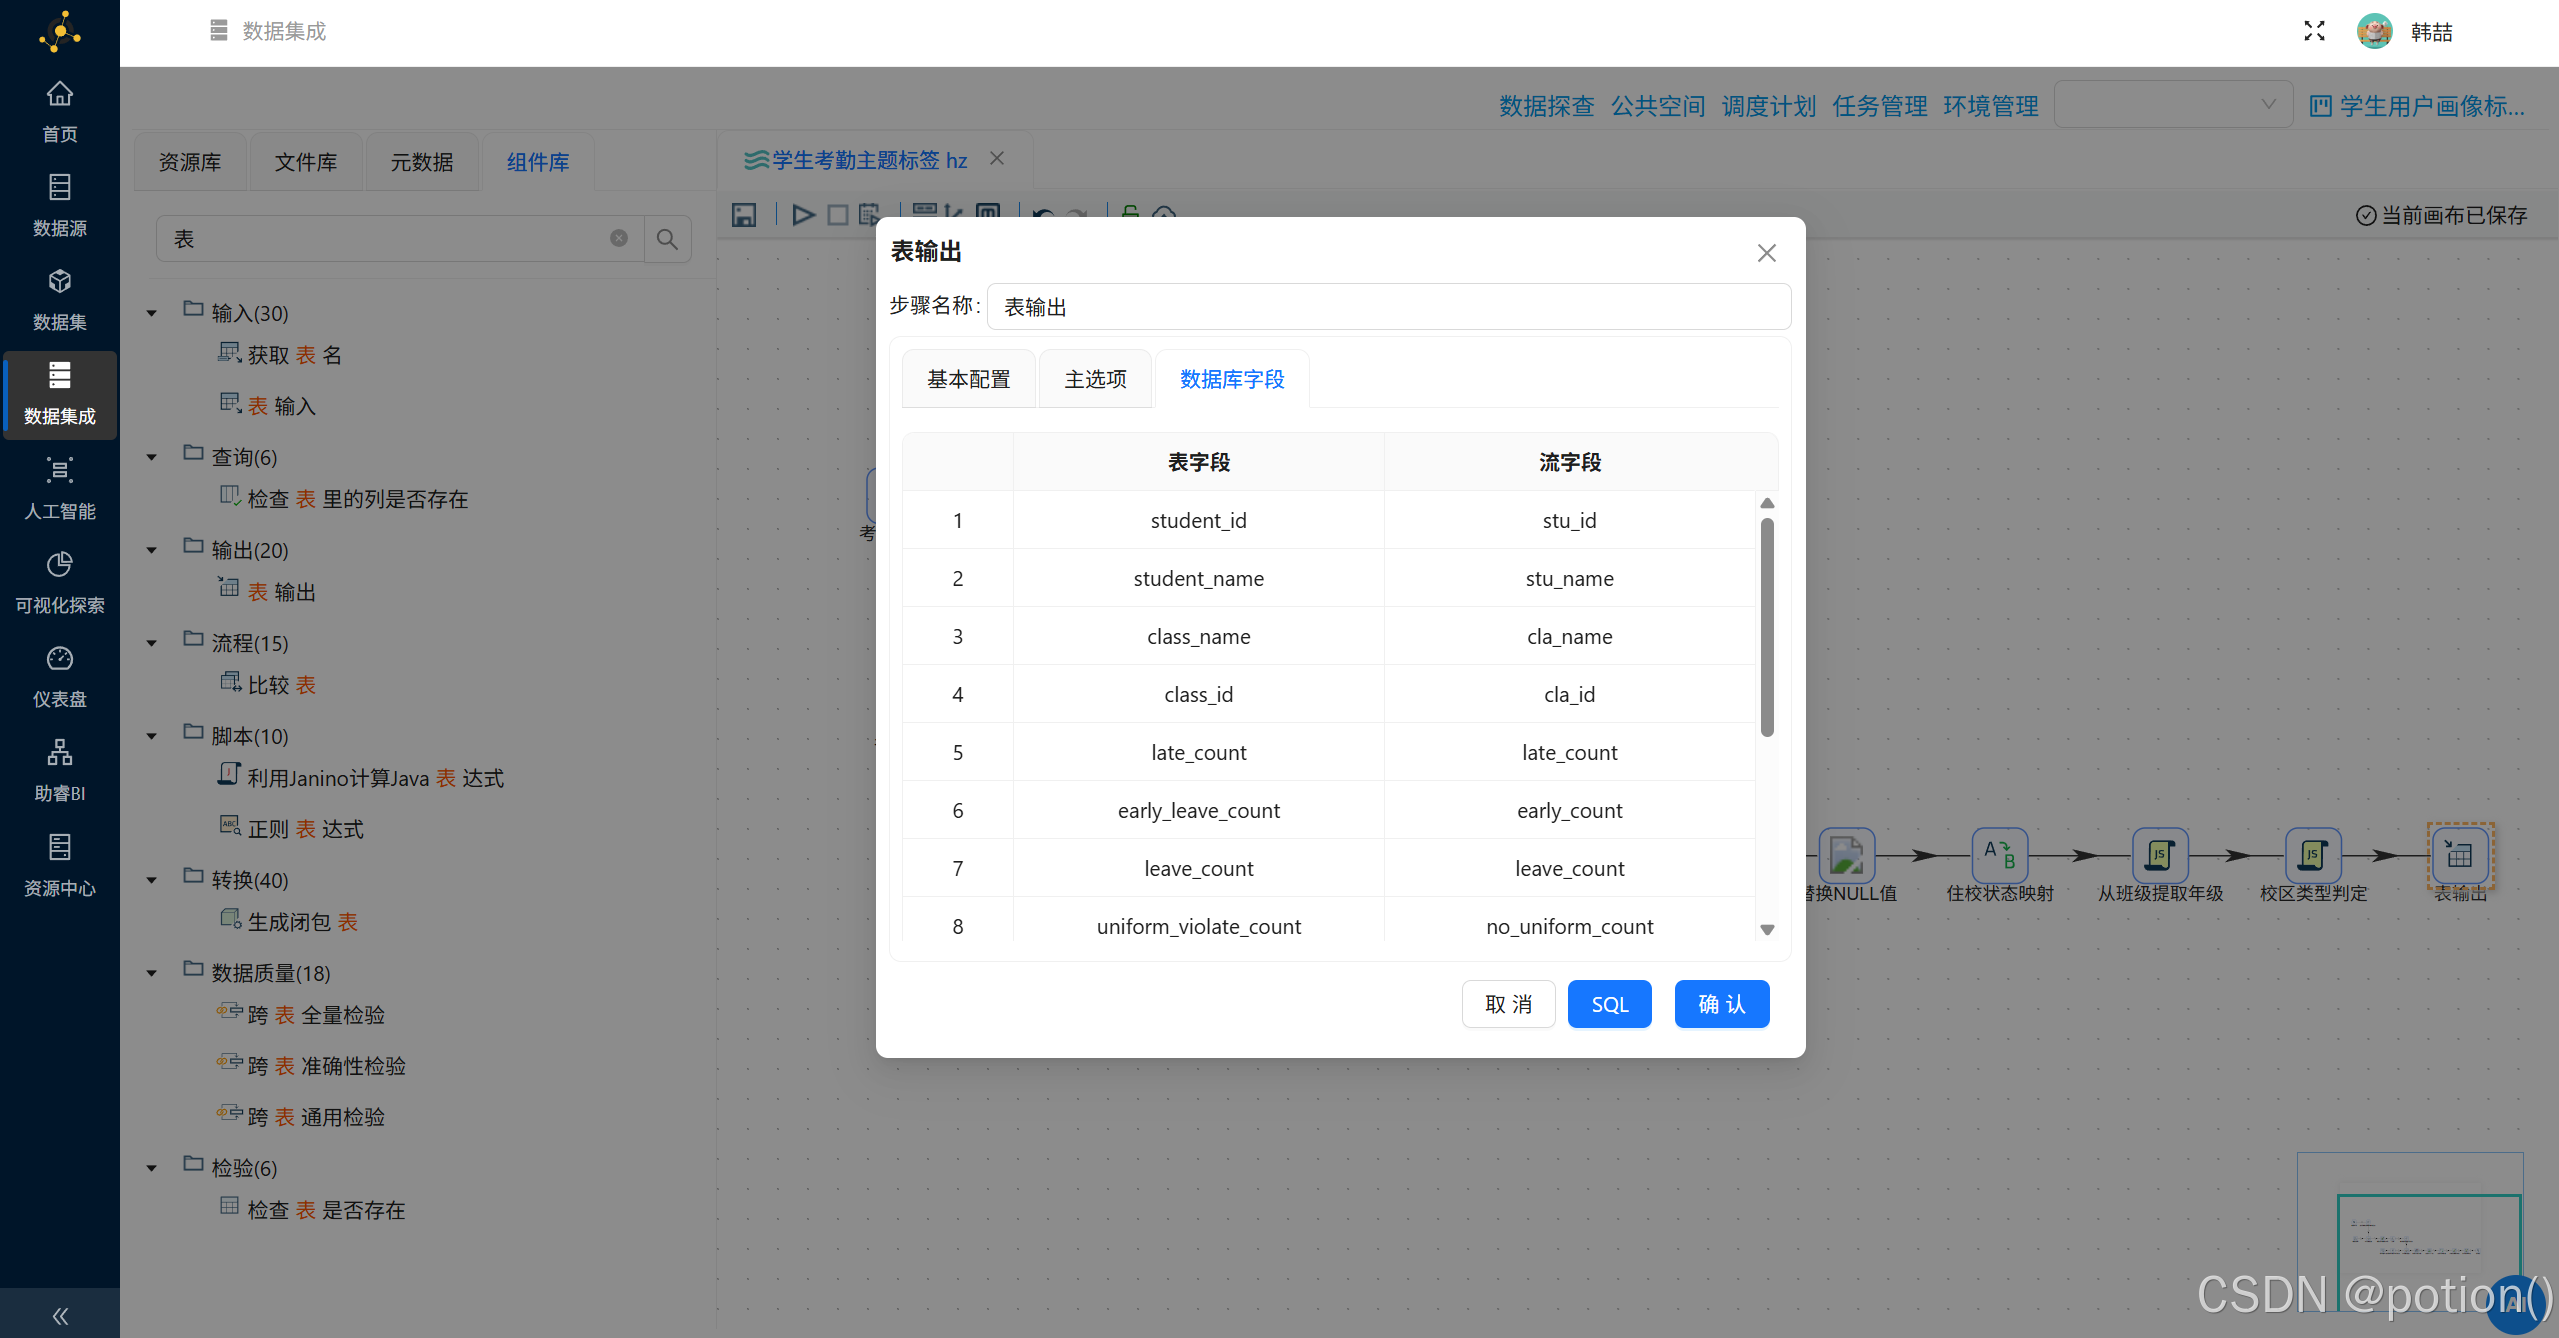
Task: Click the SQL button
Action: (x=1610, y=1004)
